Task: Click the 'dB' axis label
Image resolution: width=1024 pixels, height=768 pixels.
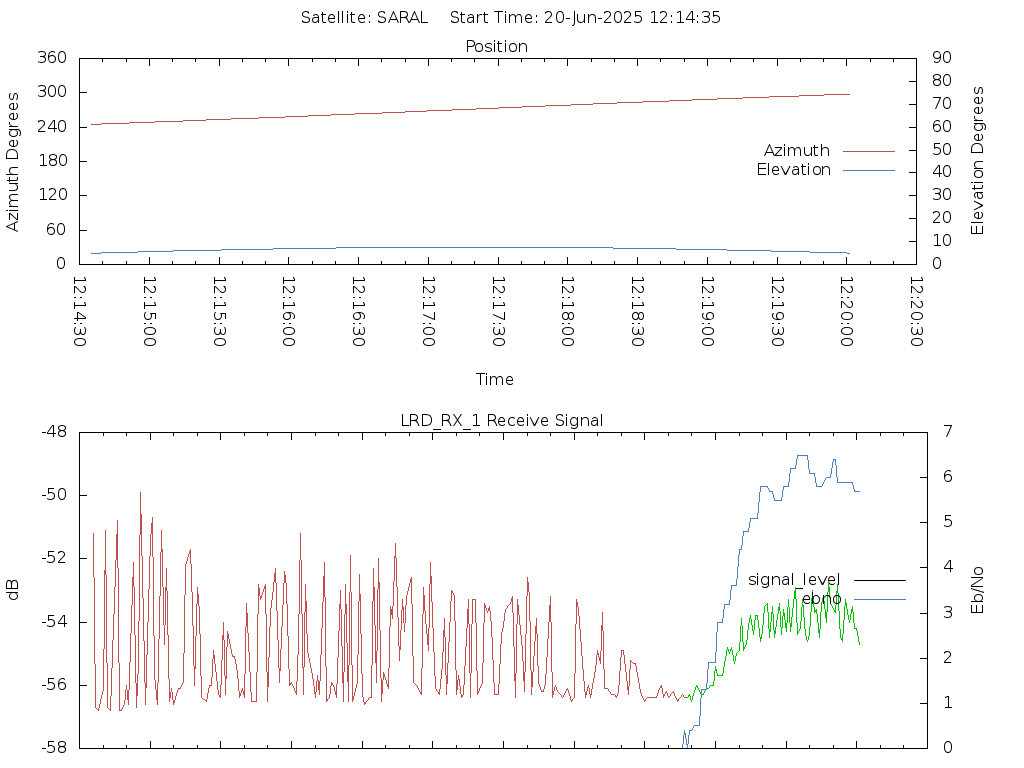Action: click(12, 590)
